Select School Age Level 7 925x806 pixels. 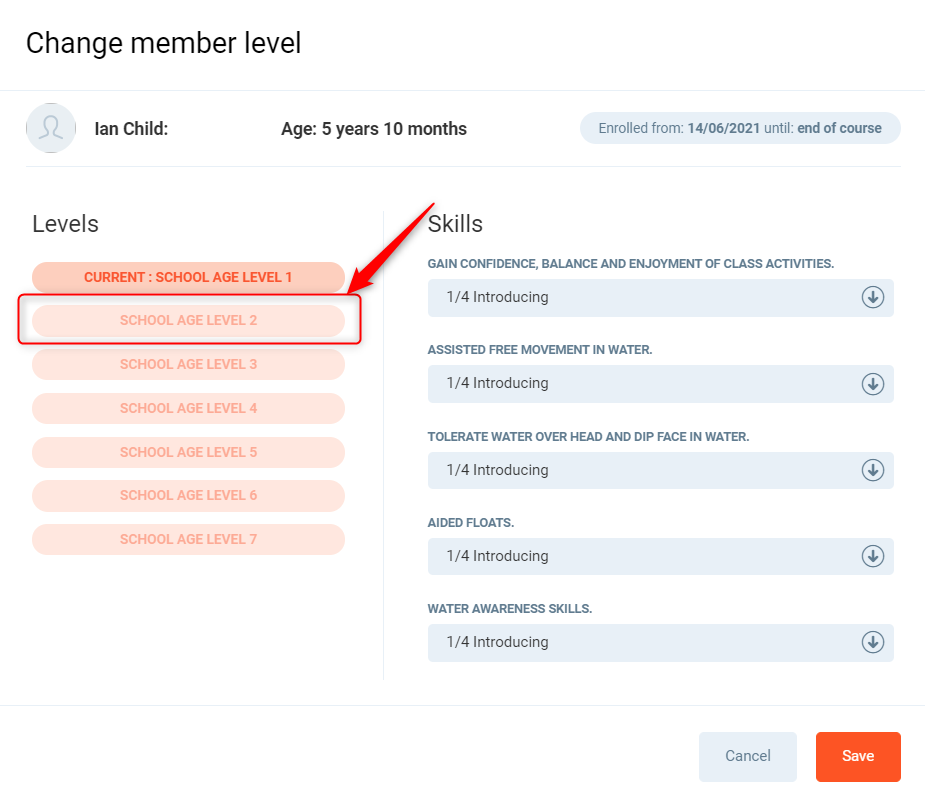coord(188,539)
